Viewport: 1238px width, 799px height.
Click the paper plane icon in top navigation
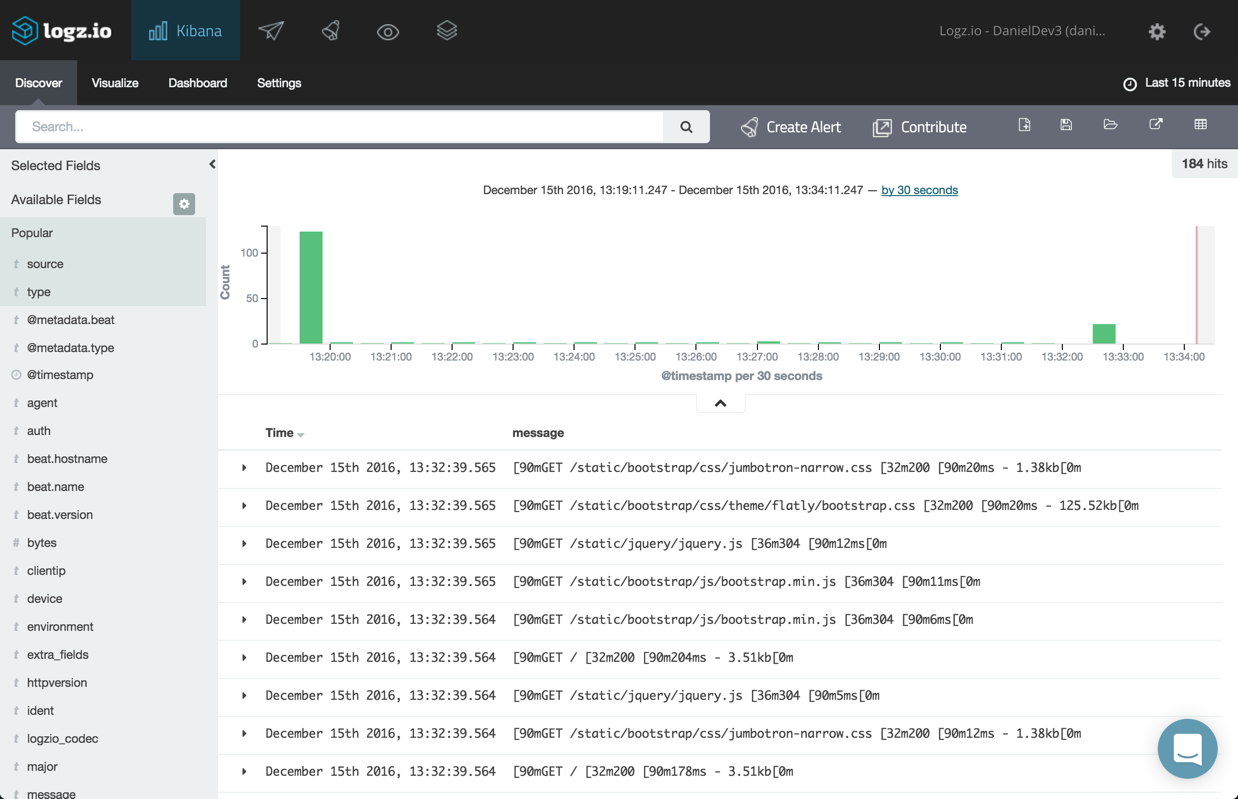pos(271,31)
